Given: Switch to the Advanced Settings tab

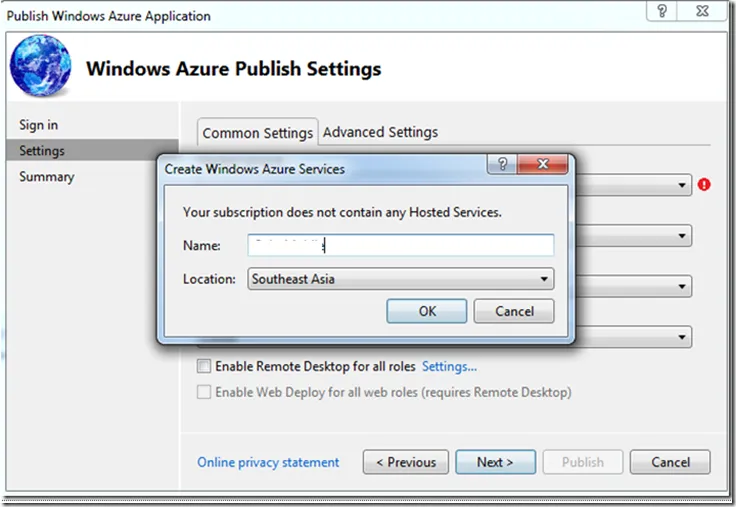Looking at the screenshot, I should pyautogui.click(x=380, y=132).
